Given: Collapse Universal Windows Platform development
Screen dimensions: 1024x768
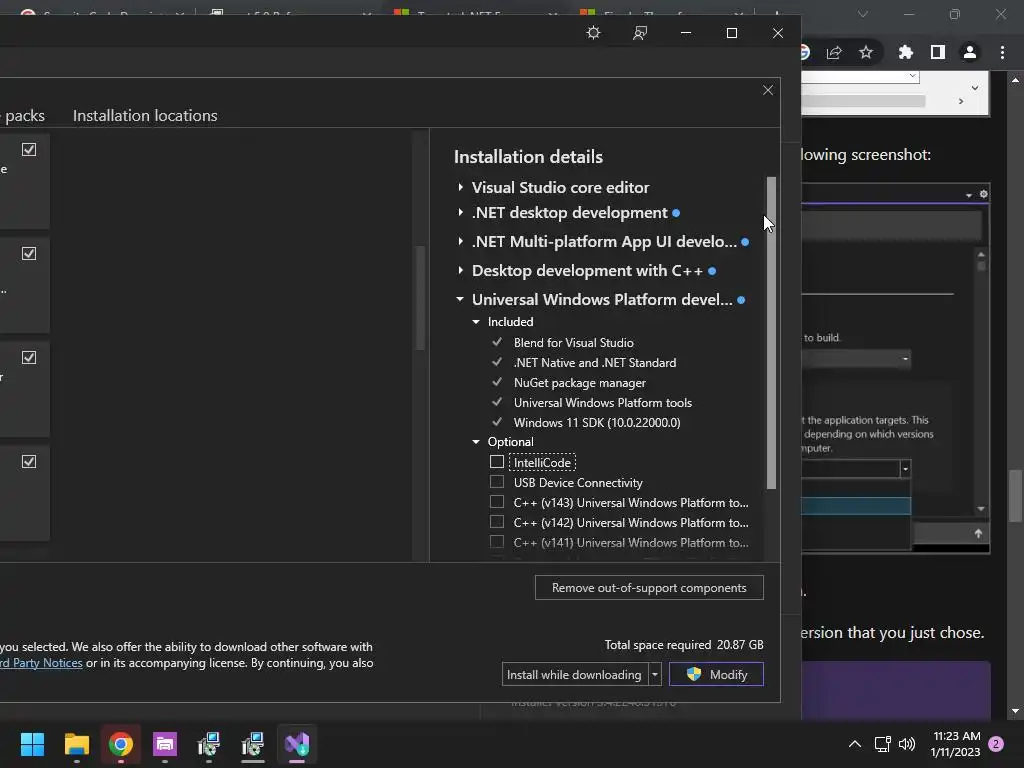Looking at the screenshot, I should 460,299.
